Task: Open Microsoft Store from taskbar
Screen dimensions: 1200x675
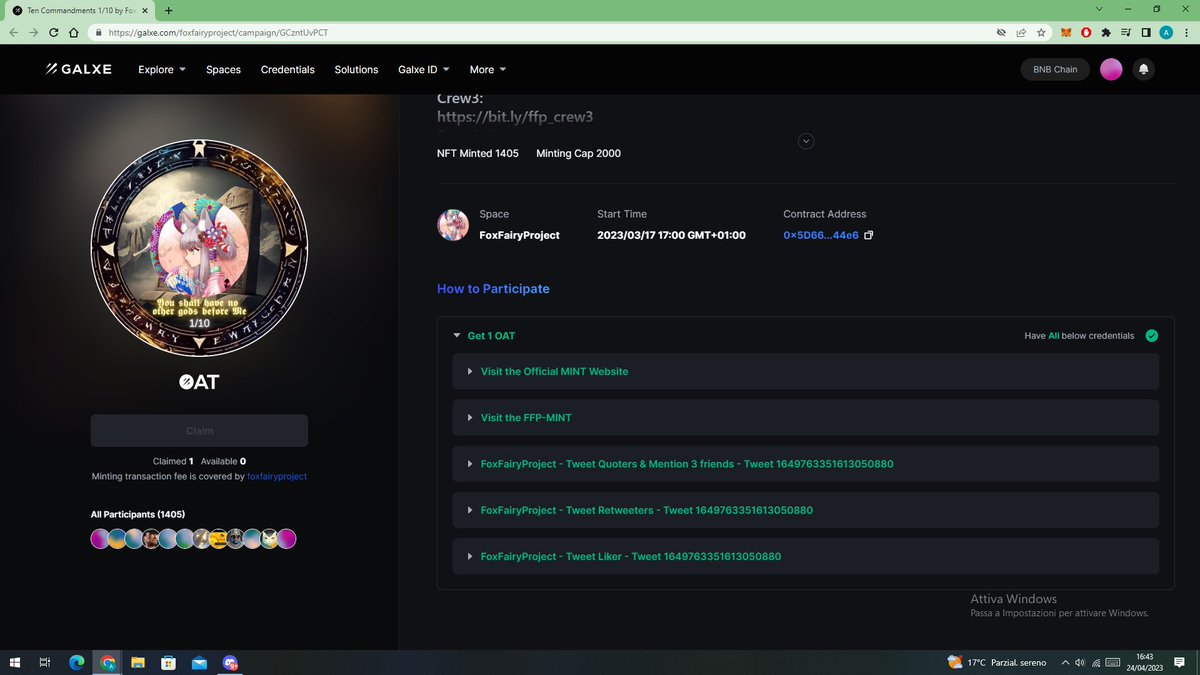Action: coord(169,662)
